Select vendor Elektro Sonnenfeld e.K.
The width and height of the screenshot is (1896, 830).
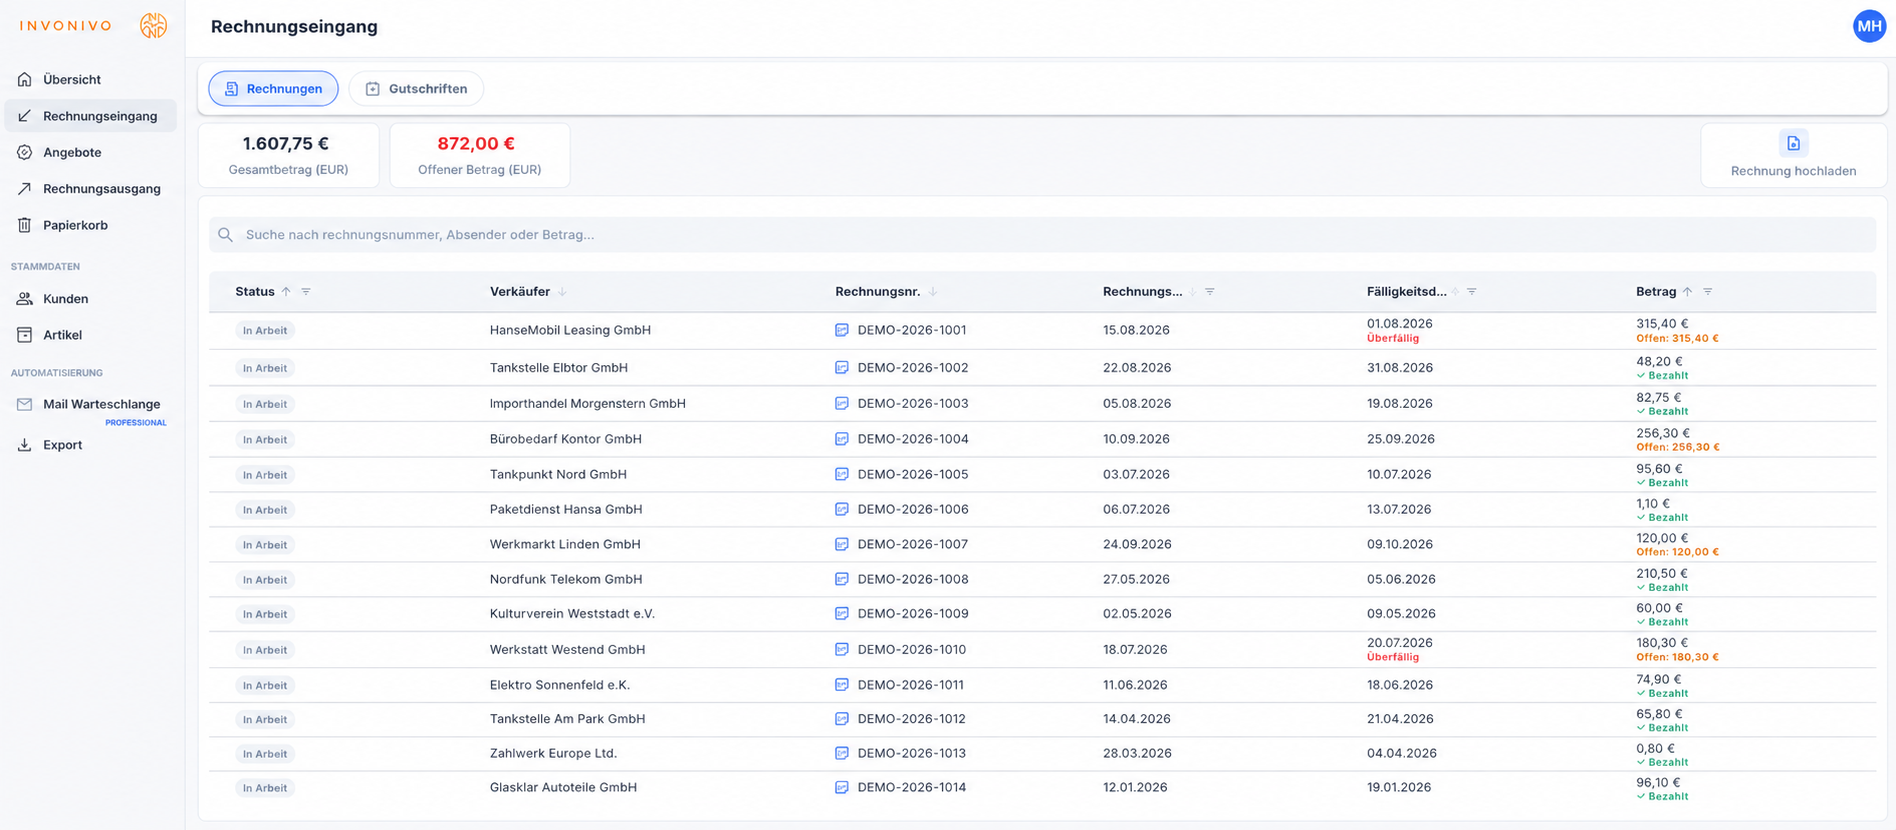pyautogui.click(x=560, y=685)
